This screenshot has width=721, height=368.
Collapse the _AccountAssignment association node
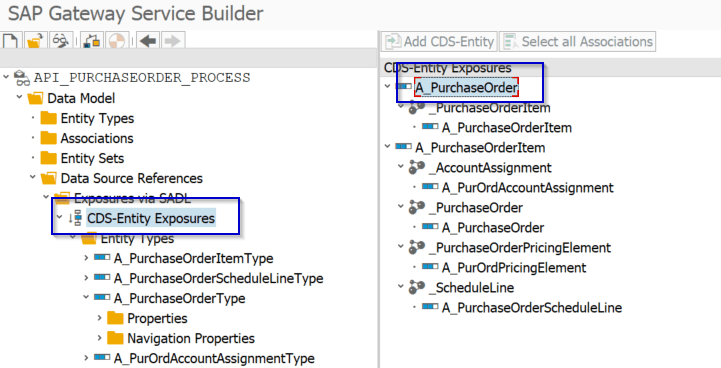click(x=401, y=167)
